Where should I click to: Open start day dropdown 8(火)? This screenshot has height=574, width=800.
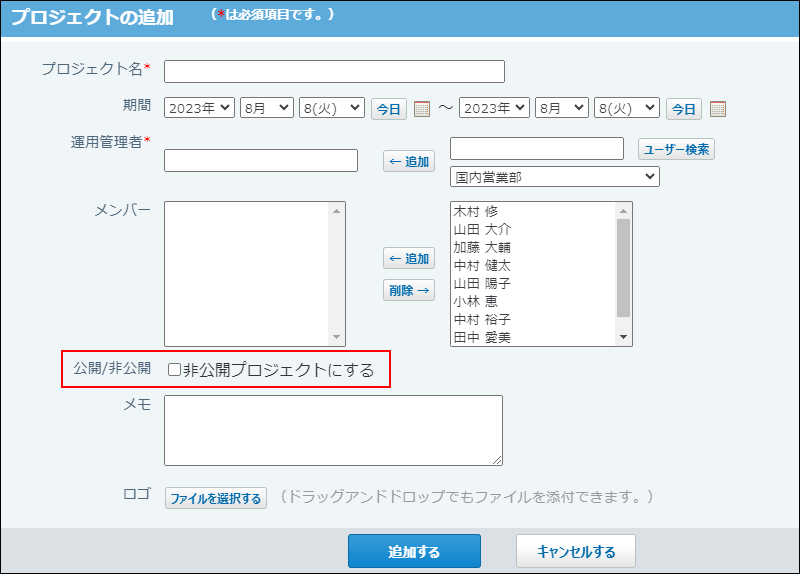pos(332,108)
